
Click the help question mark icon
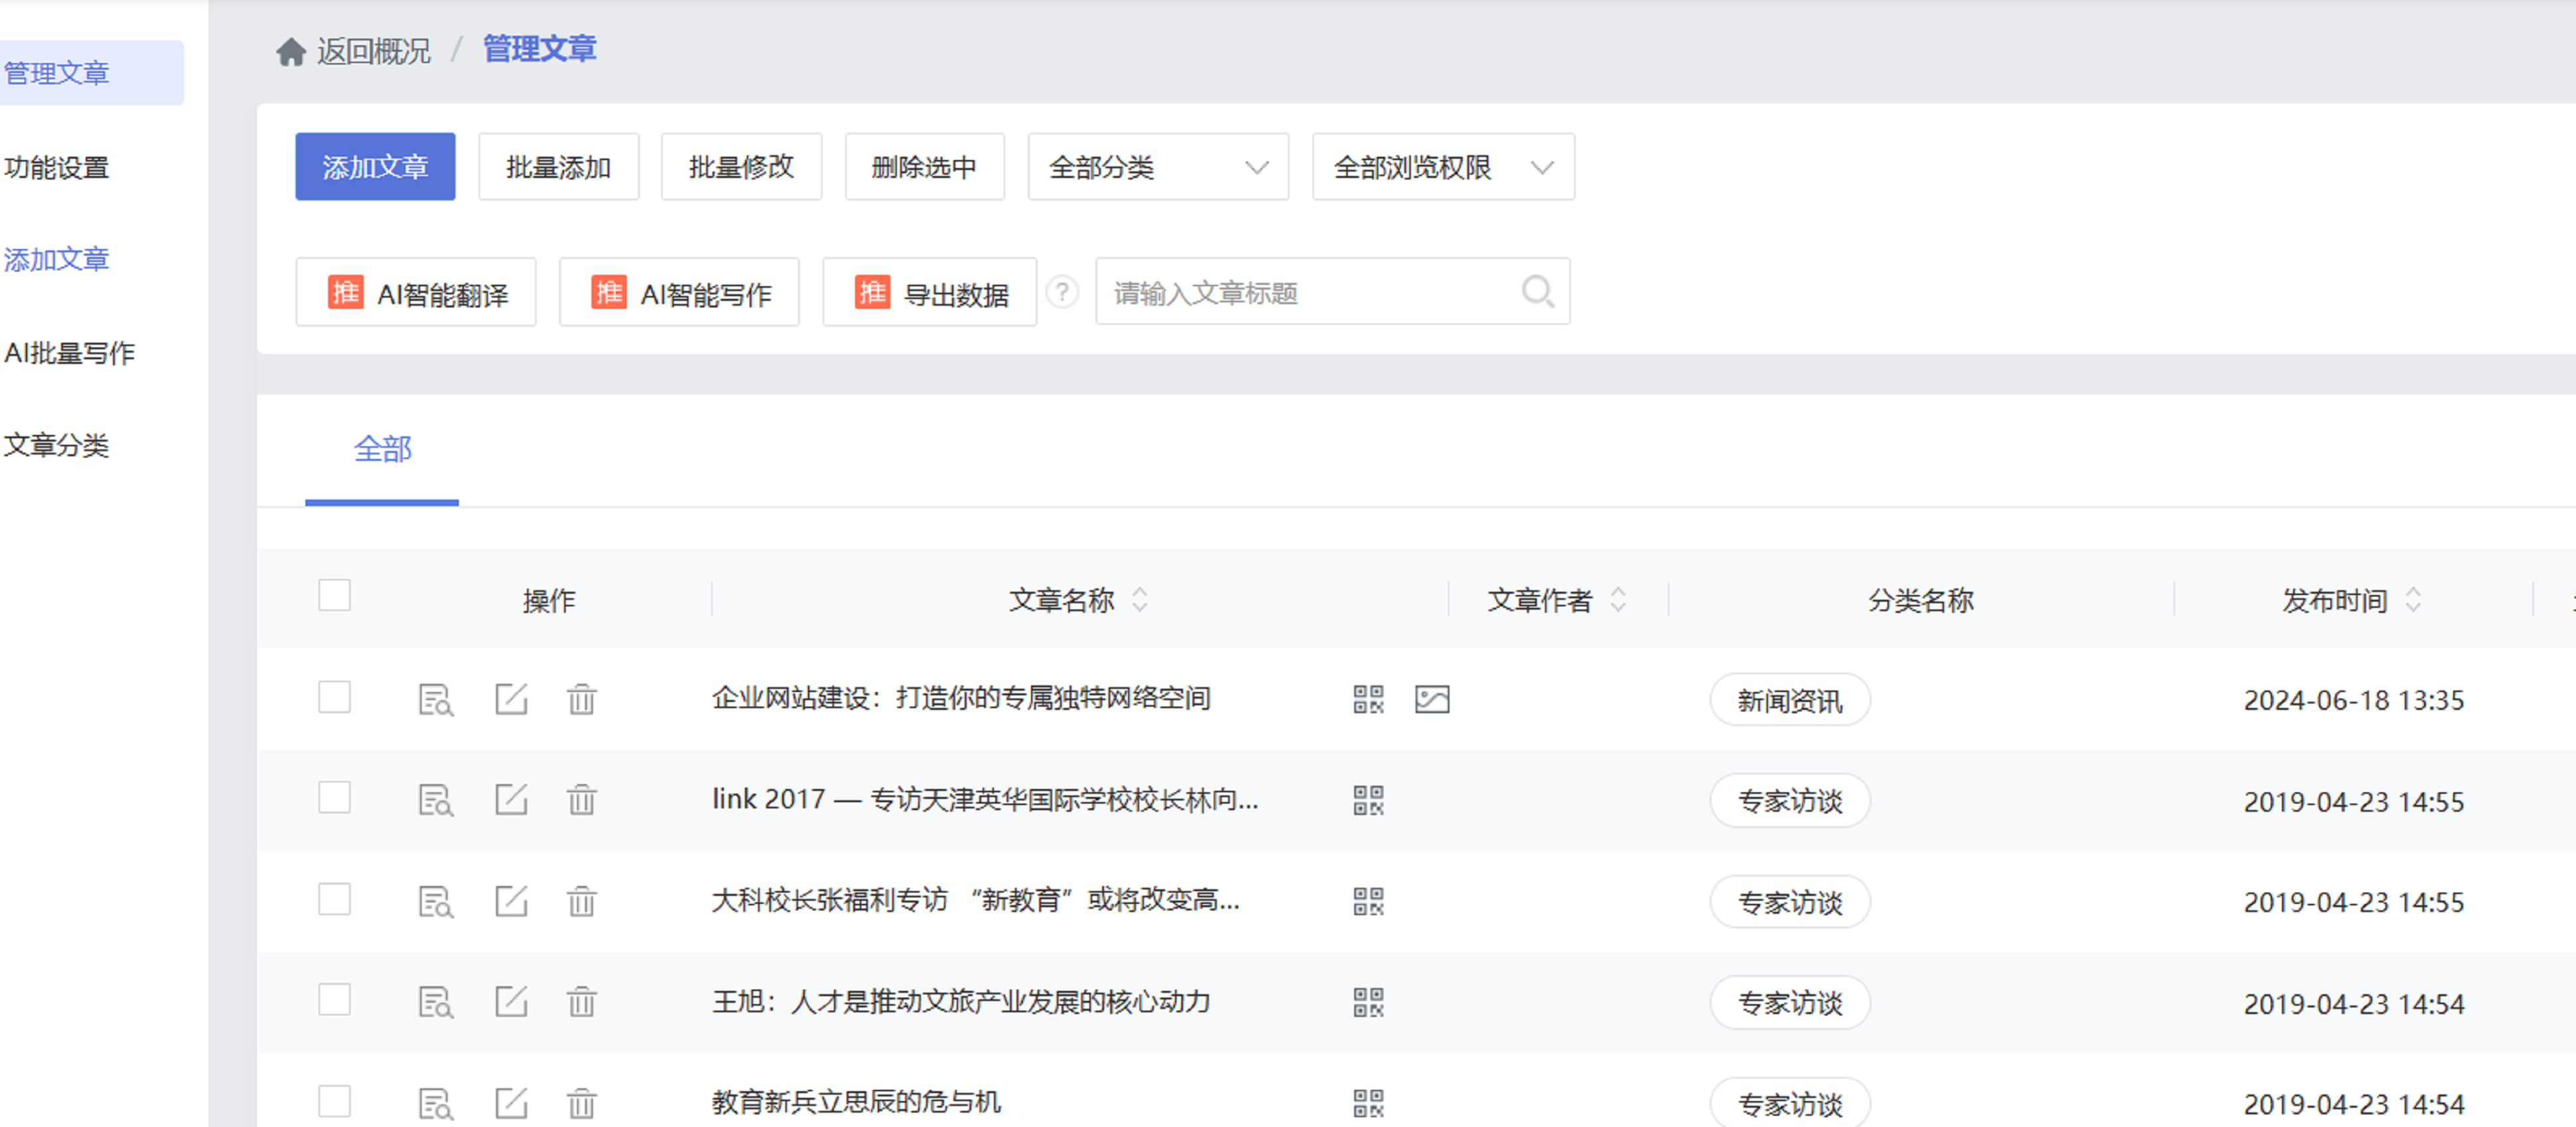[x=1062, y=292]
